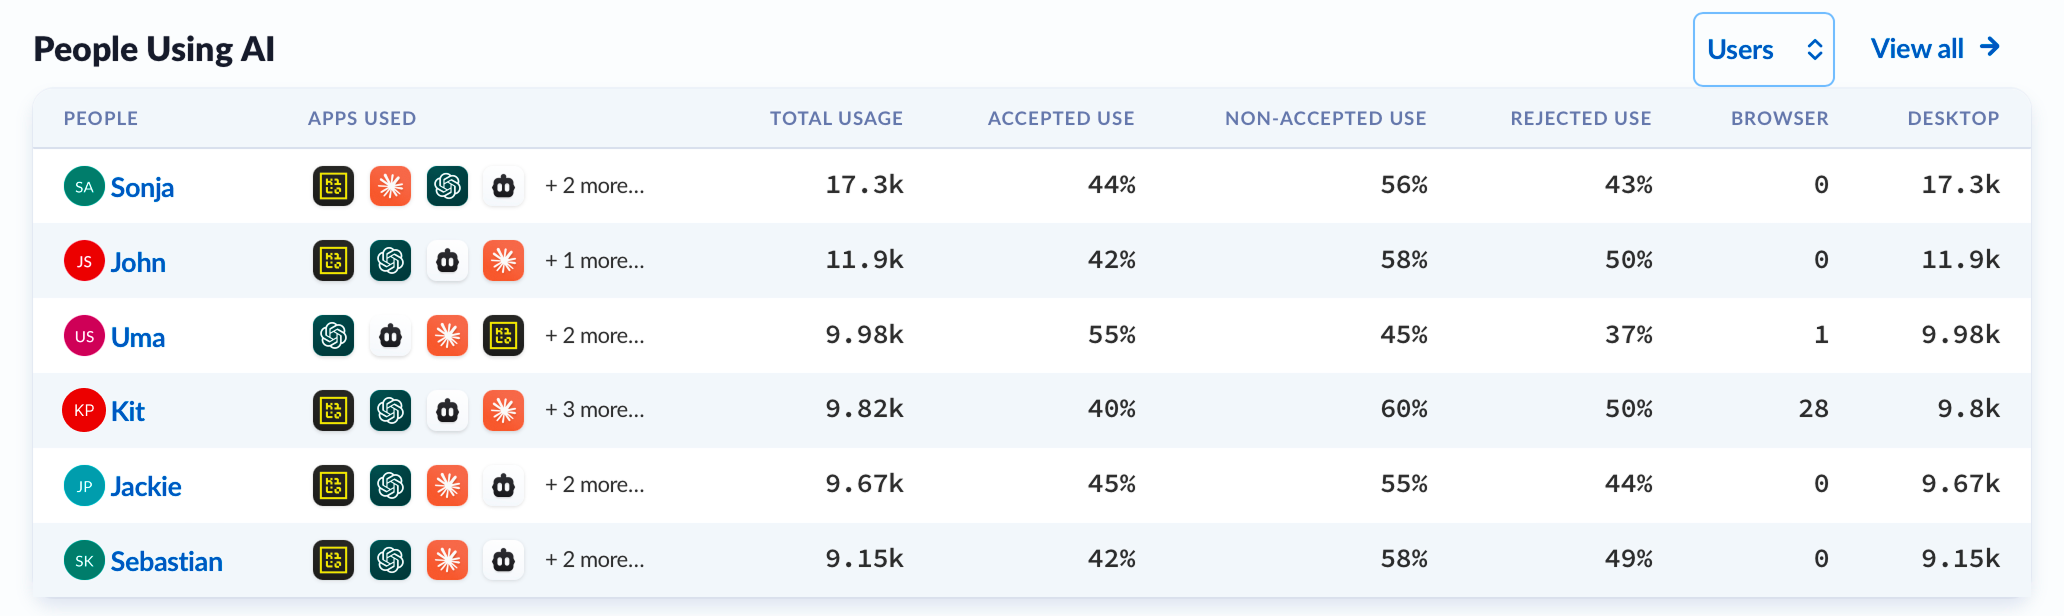Open Jackie's user profile link
Screen dimensions: 2064x616
(x=146, y=486)
